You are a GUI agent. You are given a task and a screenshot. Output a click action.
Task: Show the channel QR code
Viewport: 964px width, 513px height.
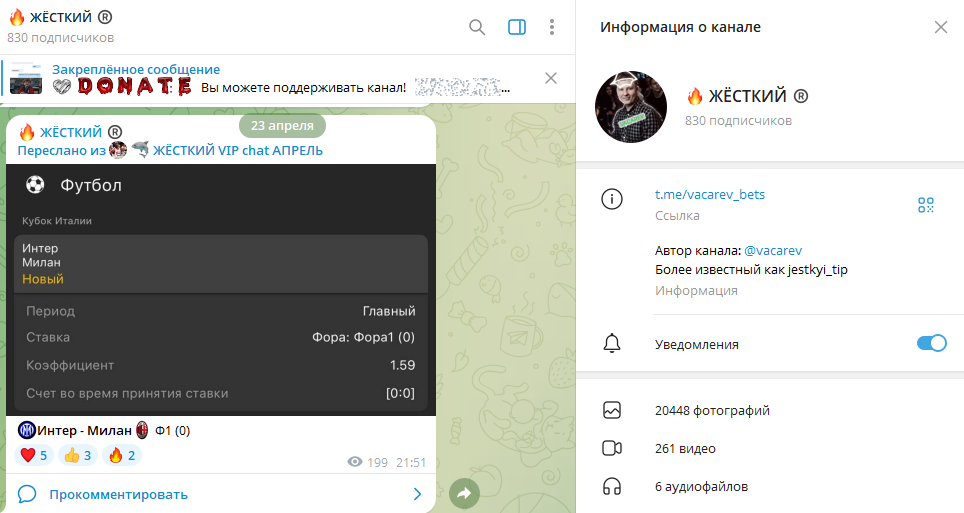[925, 205]
